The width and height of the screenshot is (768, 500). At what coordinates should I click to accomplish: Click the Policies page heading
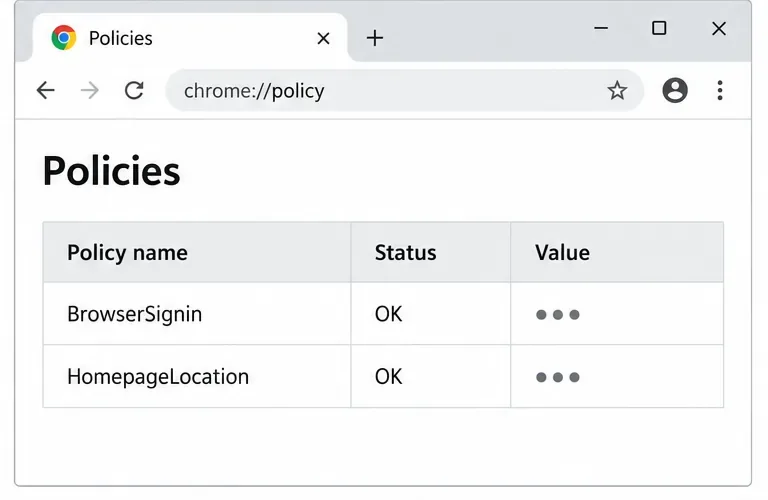click(112, 171)
